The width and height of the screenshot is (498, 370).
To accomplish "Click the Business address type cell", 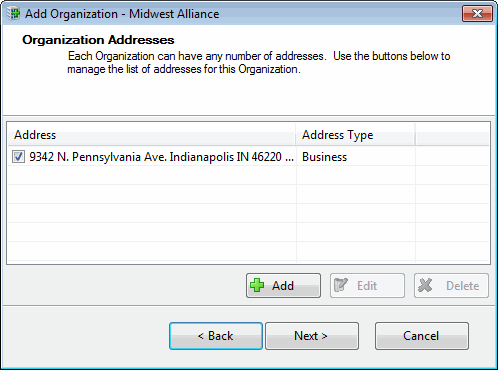I will (x=324, y=157).
